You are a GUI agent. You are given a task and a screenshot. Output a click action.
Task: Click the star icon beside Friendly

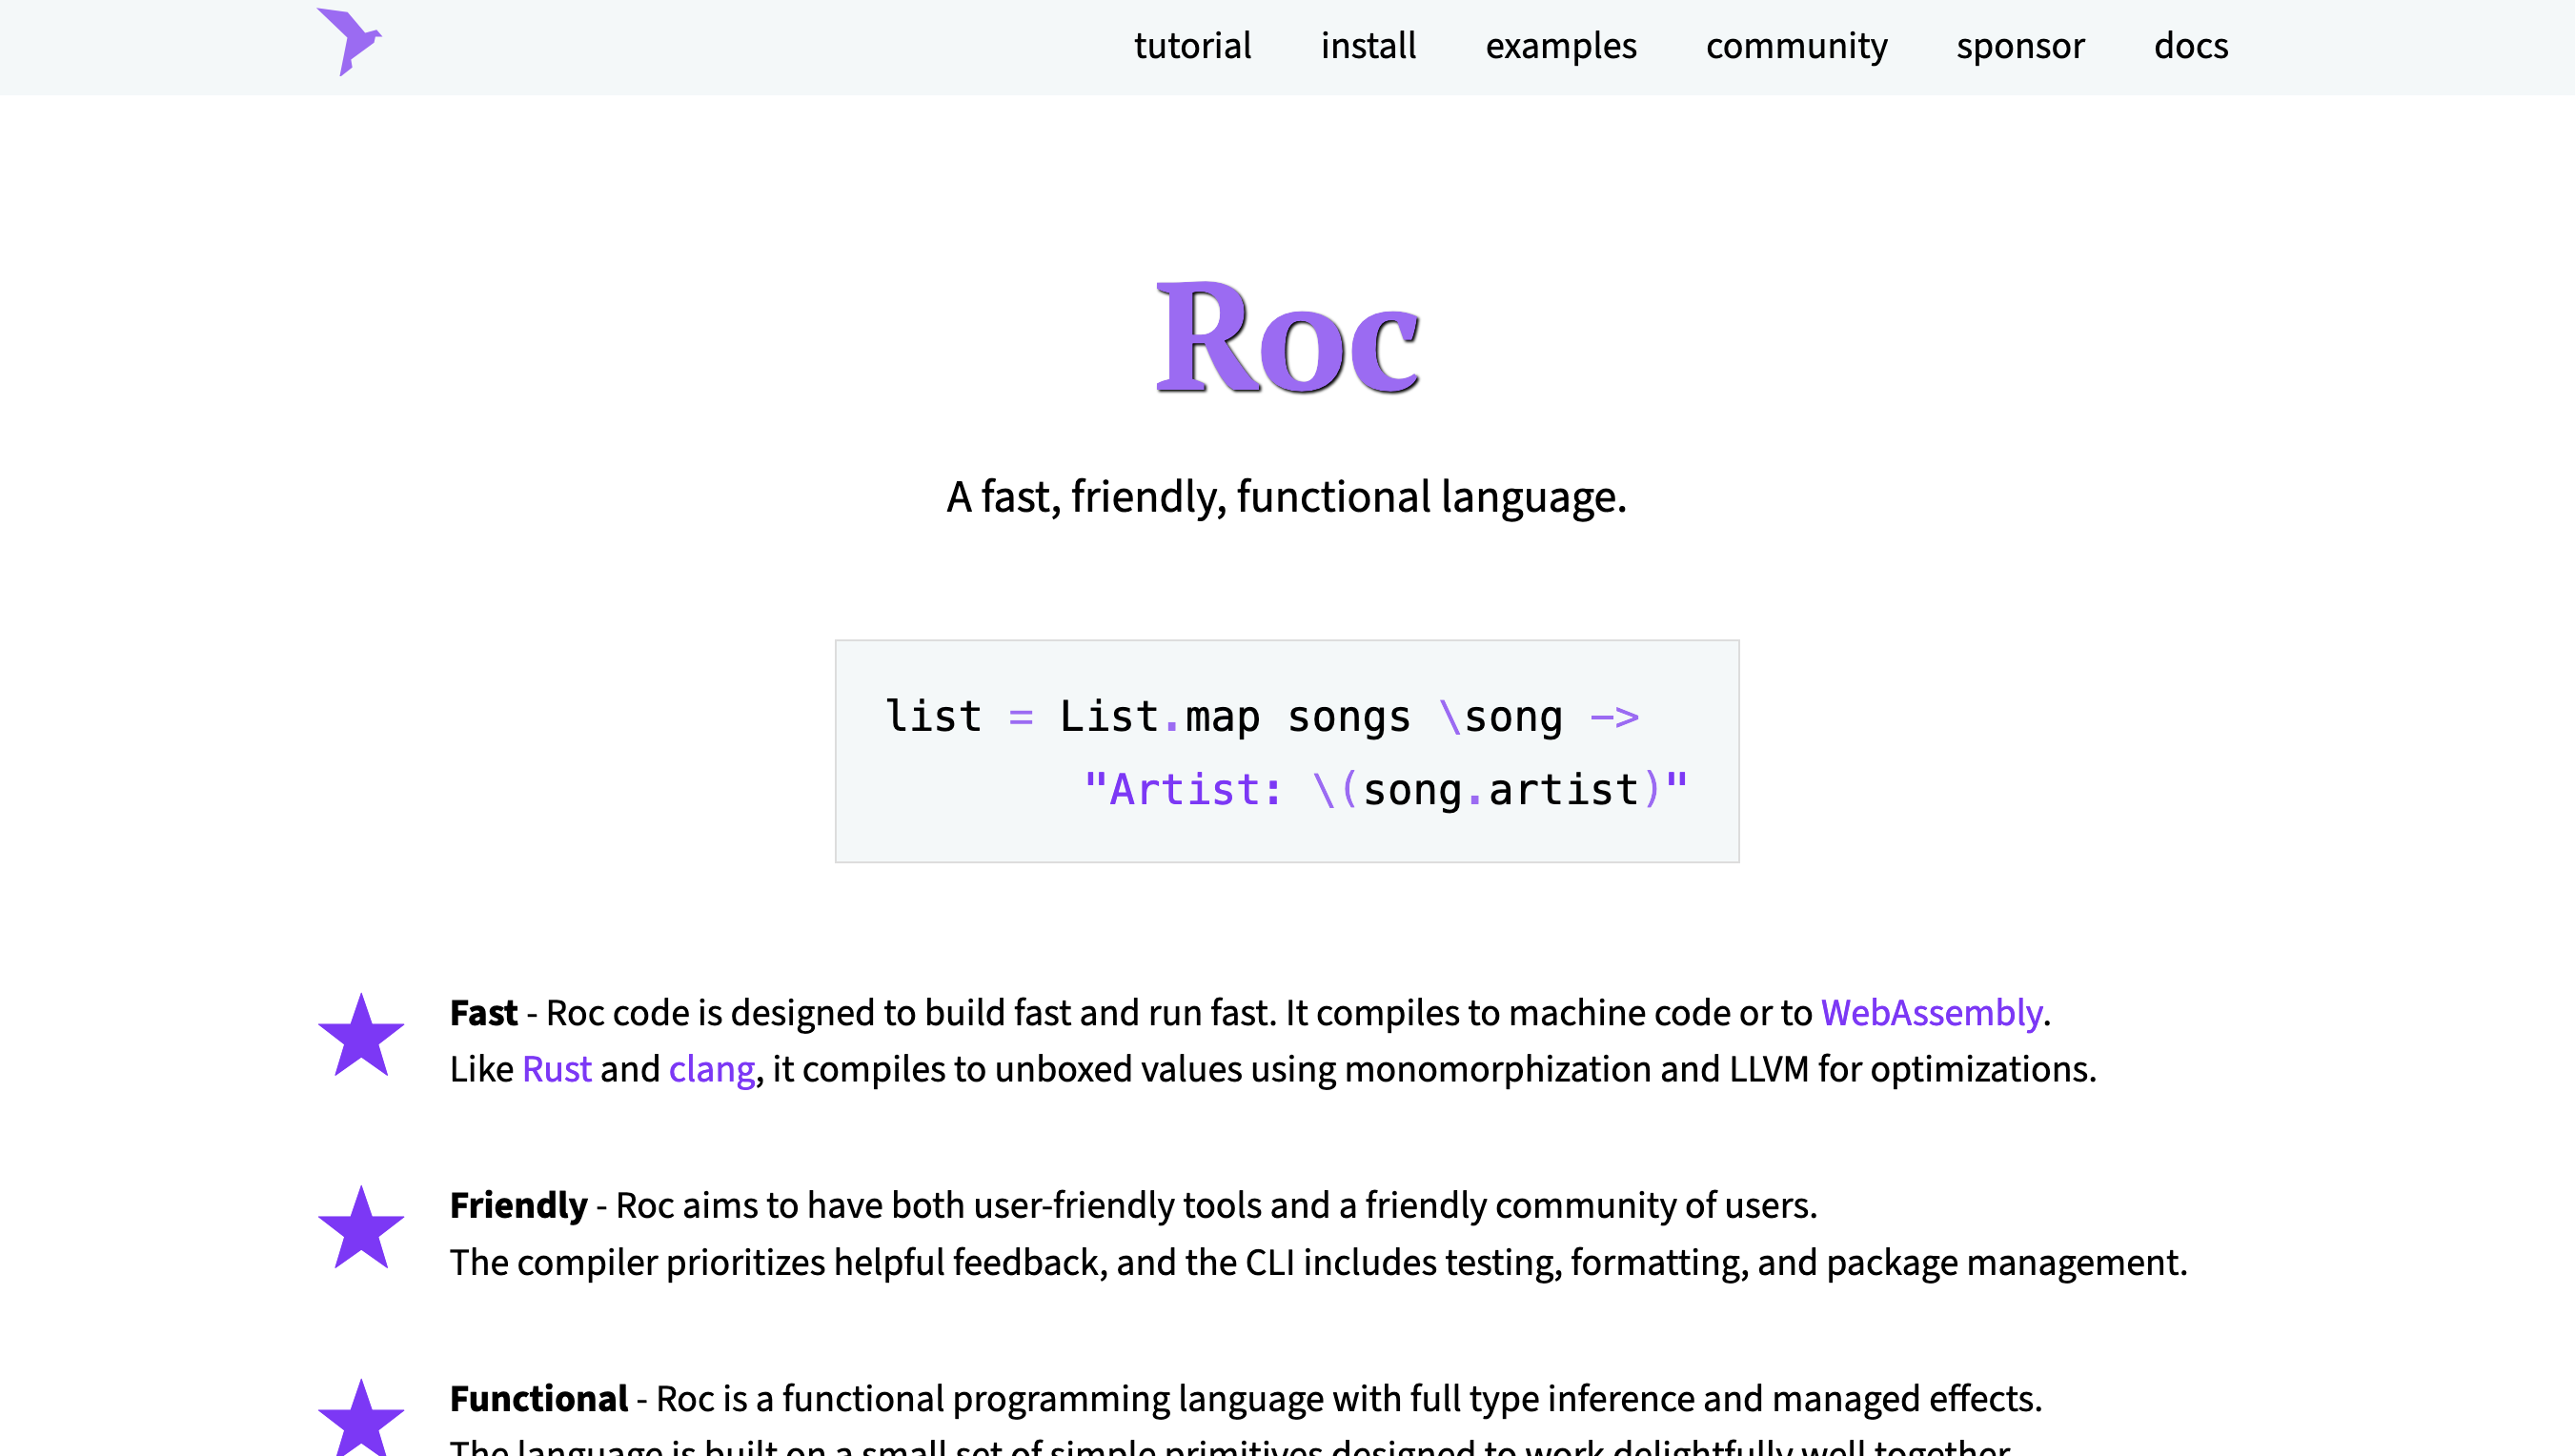tap(361, 1229)
